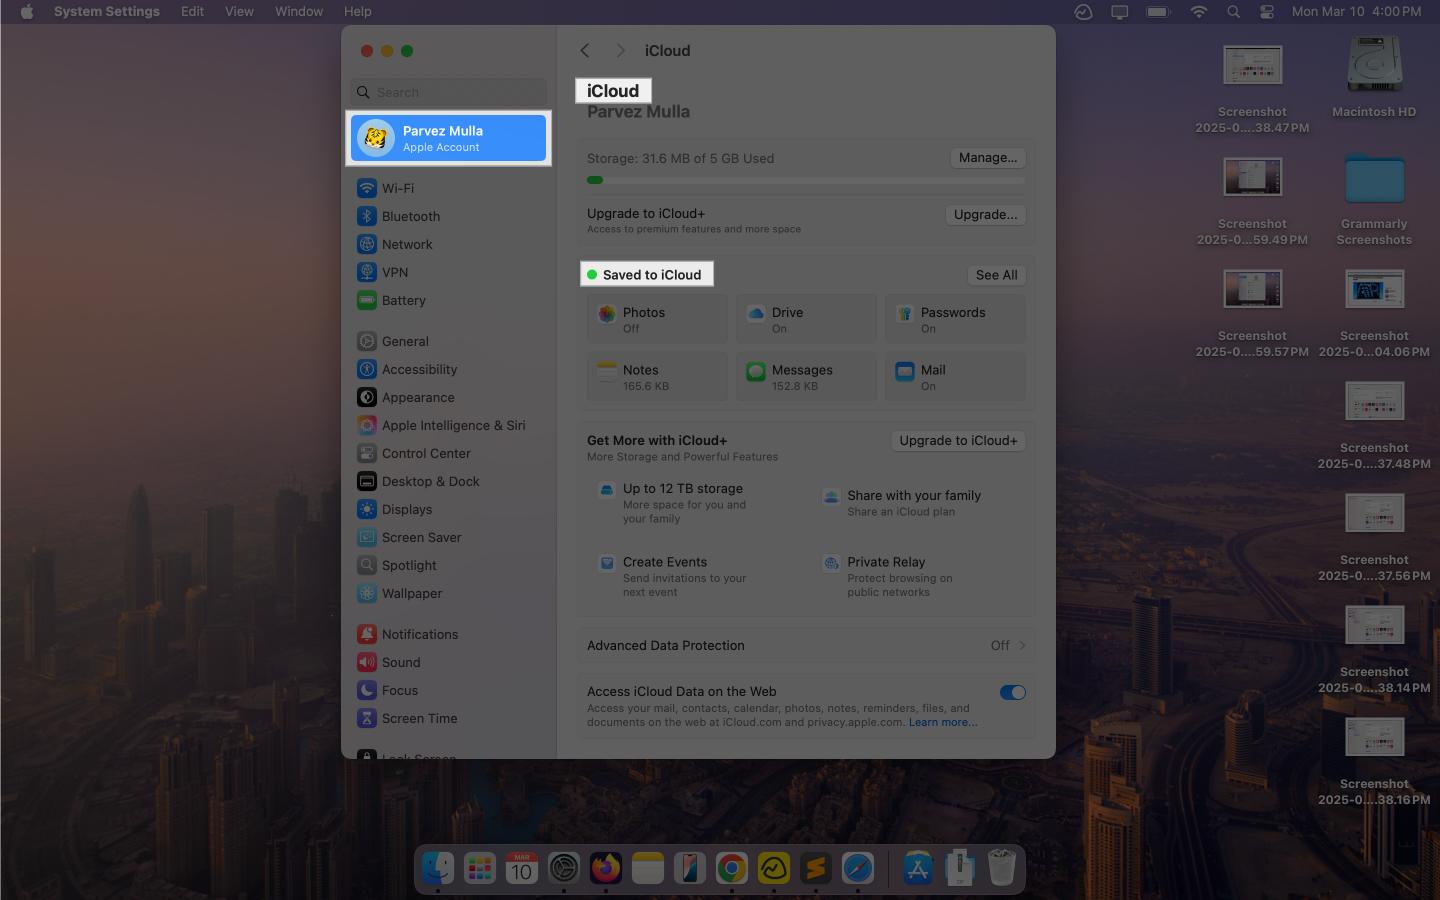Click Upgrade to iCloud+ button

958,441
